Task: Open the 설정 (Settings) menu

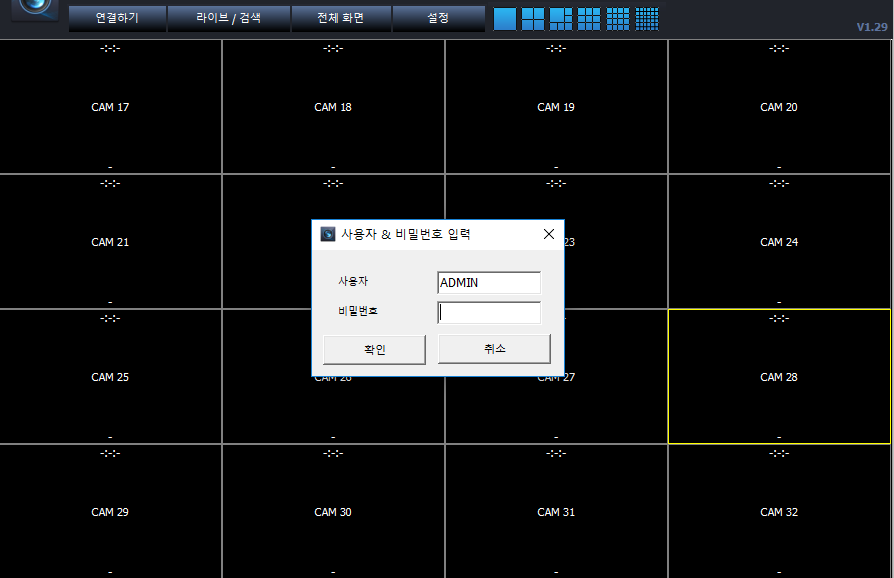Action: (438, 18)
